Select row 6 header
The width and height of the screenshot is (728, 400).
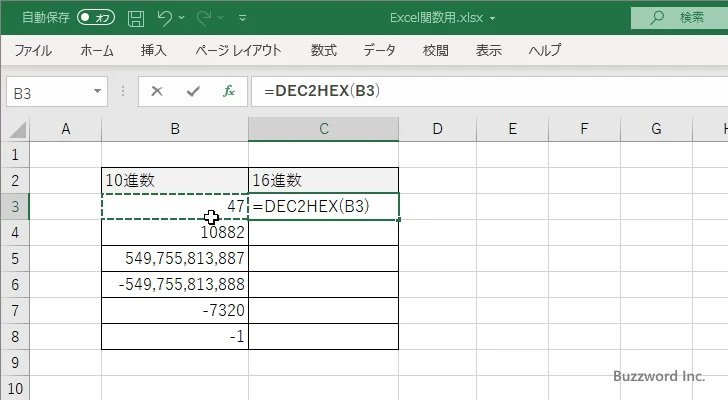point(15,284)
